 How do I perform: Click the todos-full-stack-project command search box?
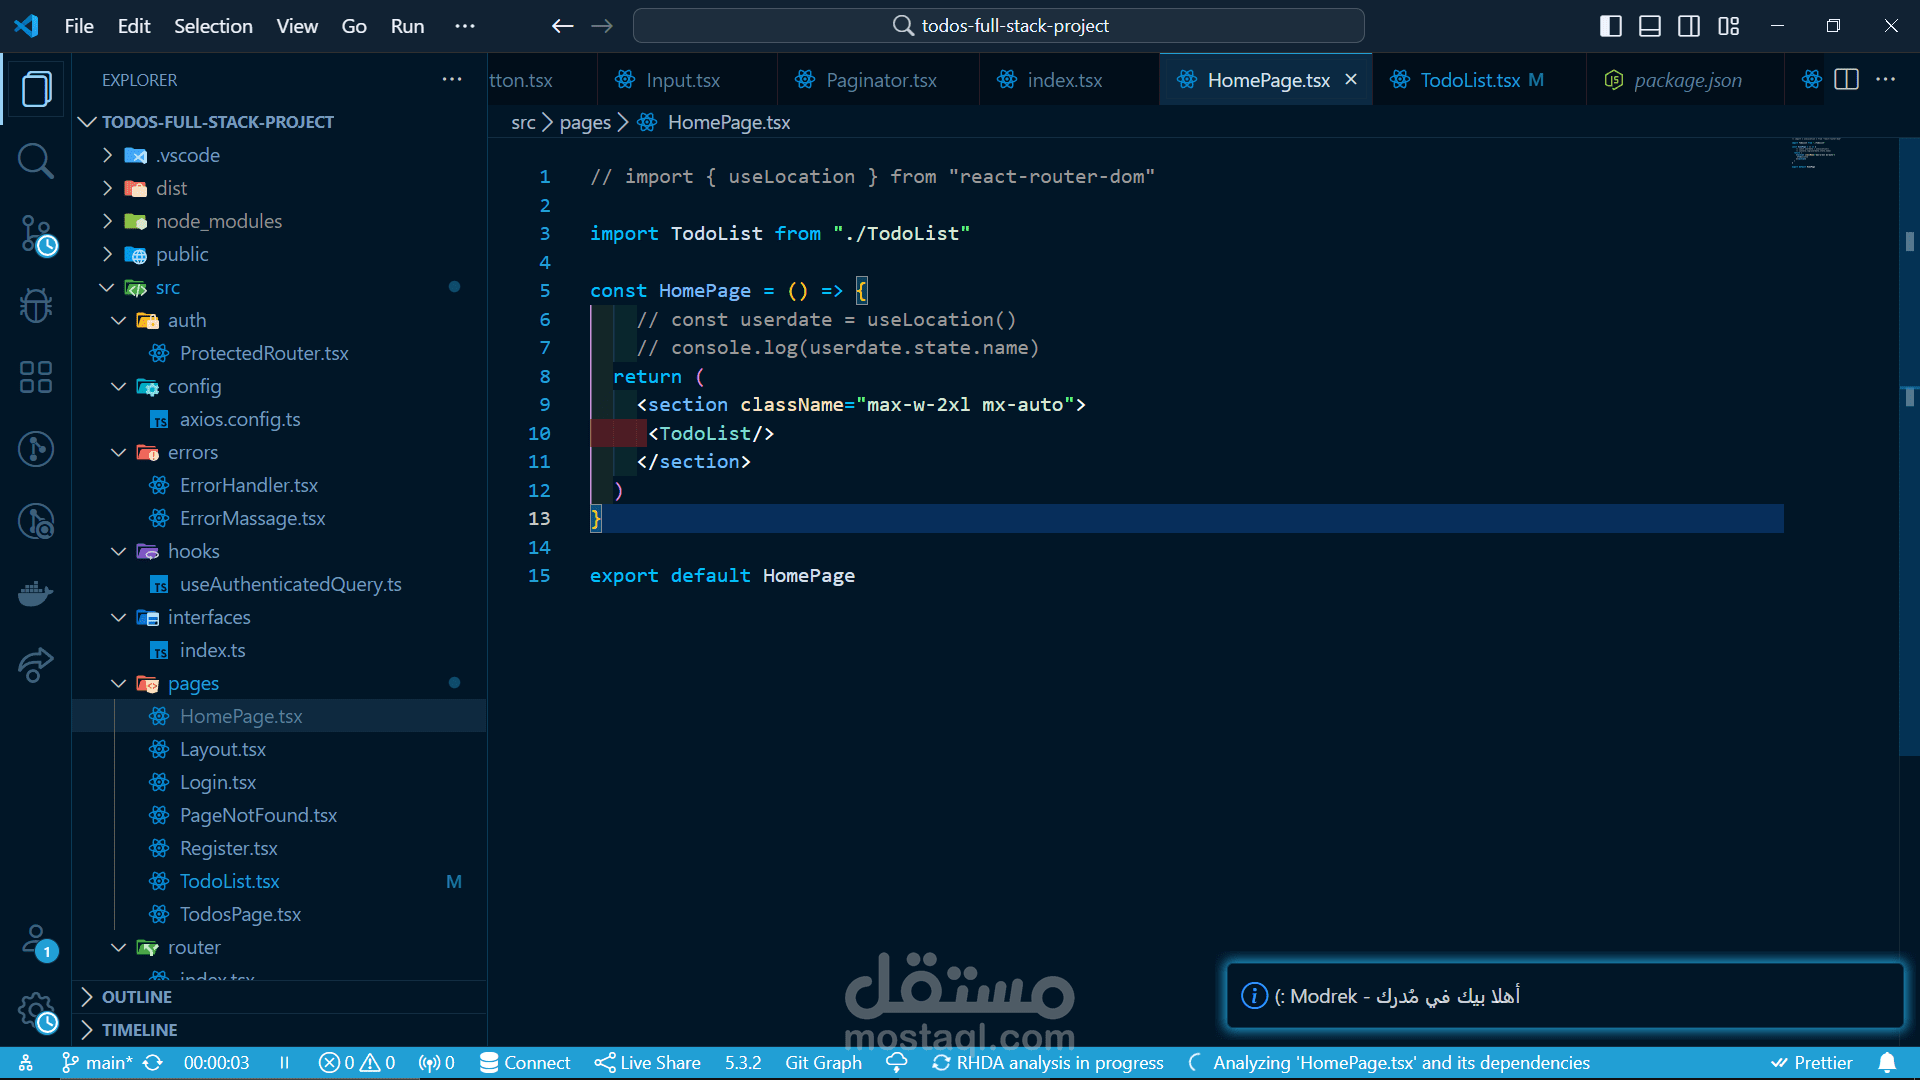(998, 26)
